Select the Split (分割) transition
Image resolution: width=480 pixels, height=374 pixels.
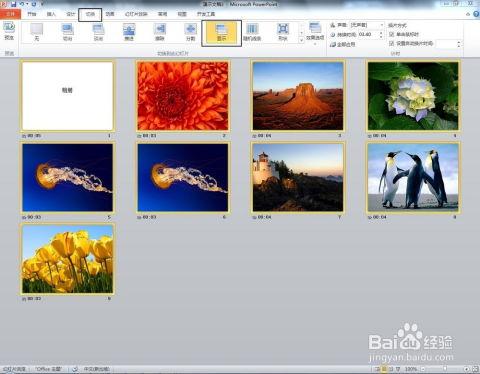(190, 32)
